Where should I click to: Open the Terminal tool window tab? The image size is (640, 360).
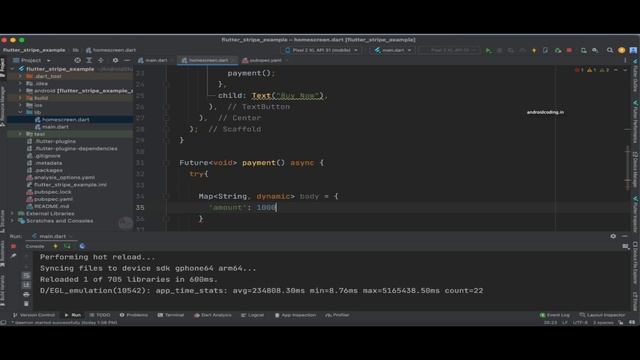coord(171,315)
